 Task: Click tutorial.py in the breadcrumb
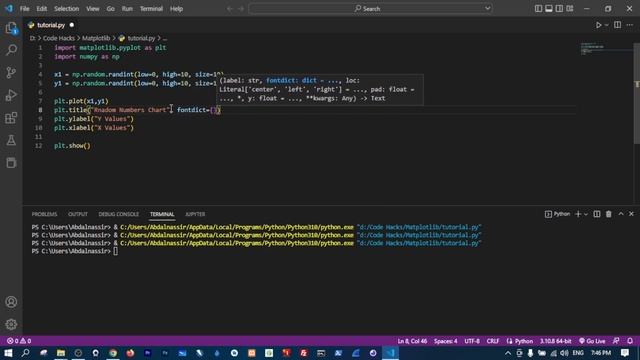point(141,38)
